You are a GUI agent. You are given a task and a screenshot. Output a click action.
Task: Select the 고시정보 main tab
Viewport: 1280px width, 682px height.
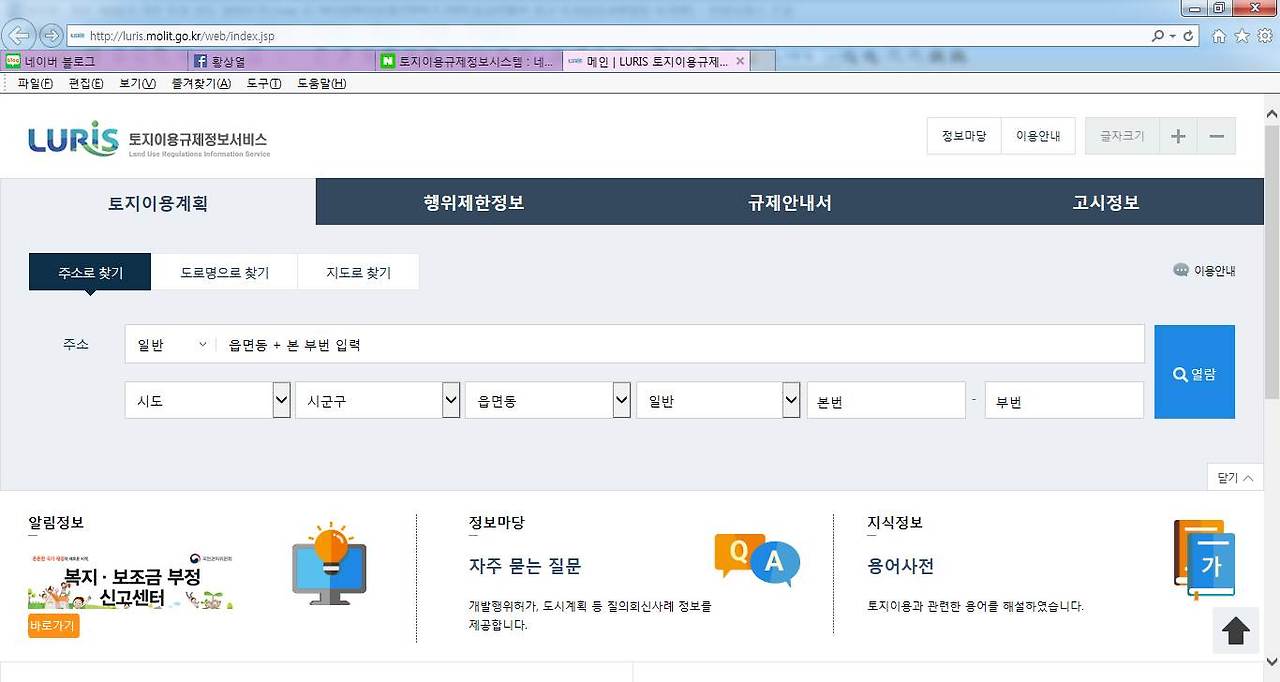1106,202
